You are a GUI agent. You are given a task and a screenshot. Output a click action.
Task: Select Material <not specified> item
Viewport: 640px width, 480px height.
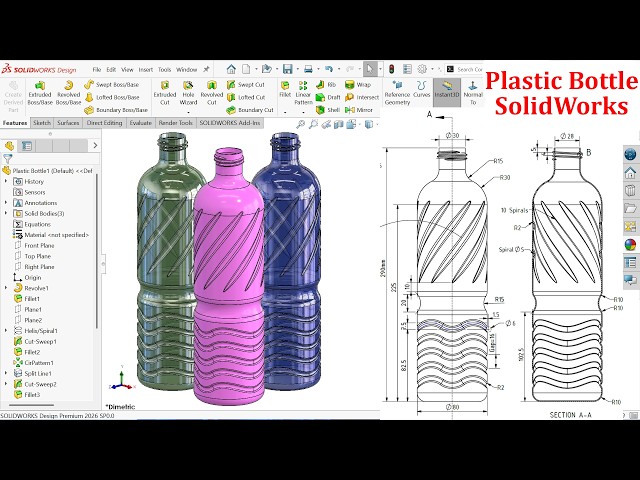pyautogui.click(x=51, y=235)
